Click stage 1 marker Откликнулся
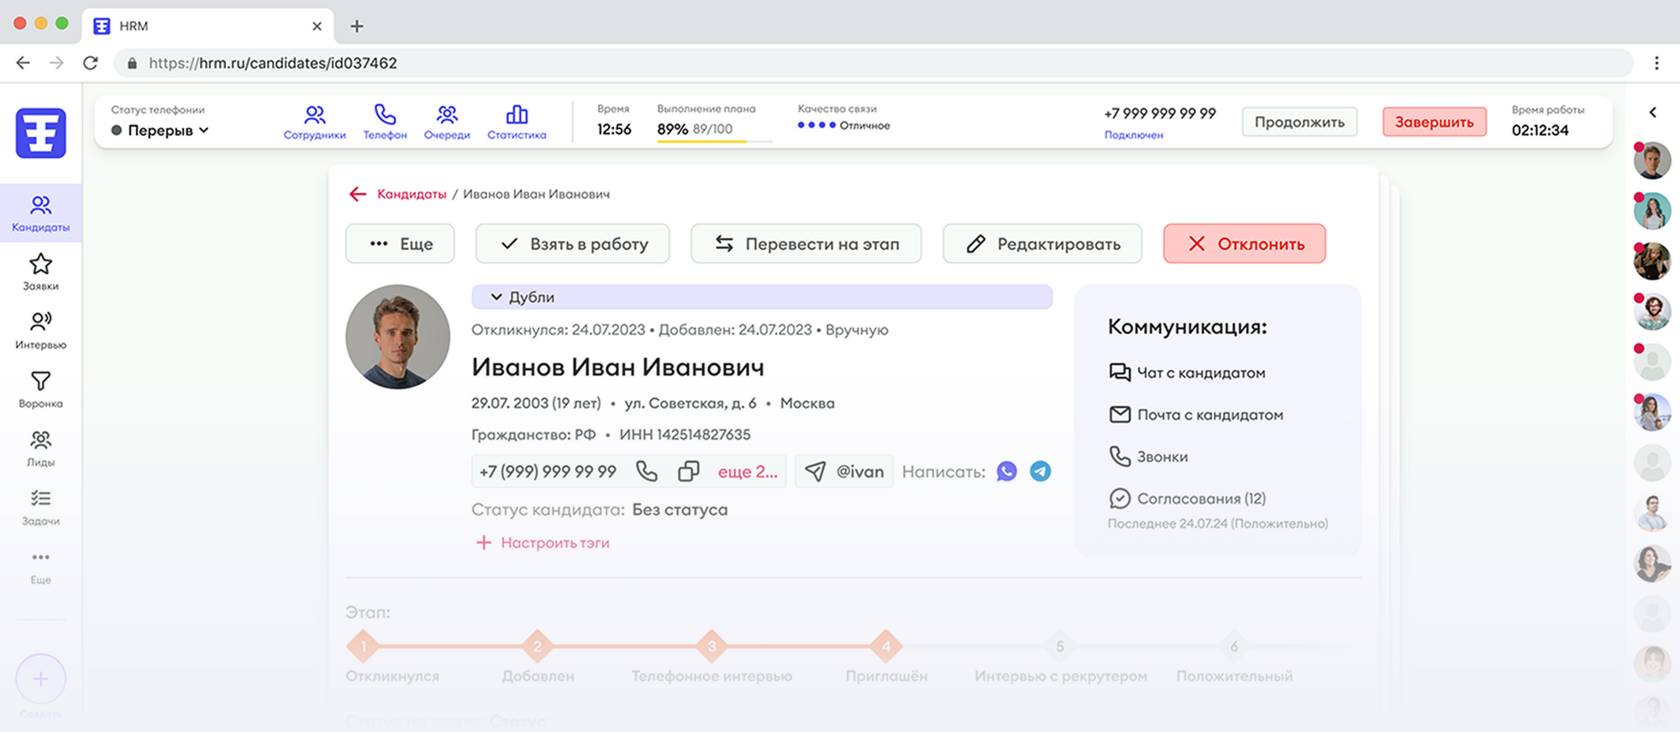This screenshot has width=1680, height=732. tap(363, 646)
